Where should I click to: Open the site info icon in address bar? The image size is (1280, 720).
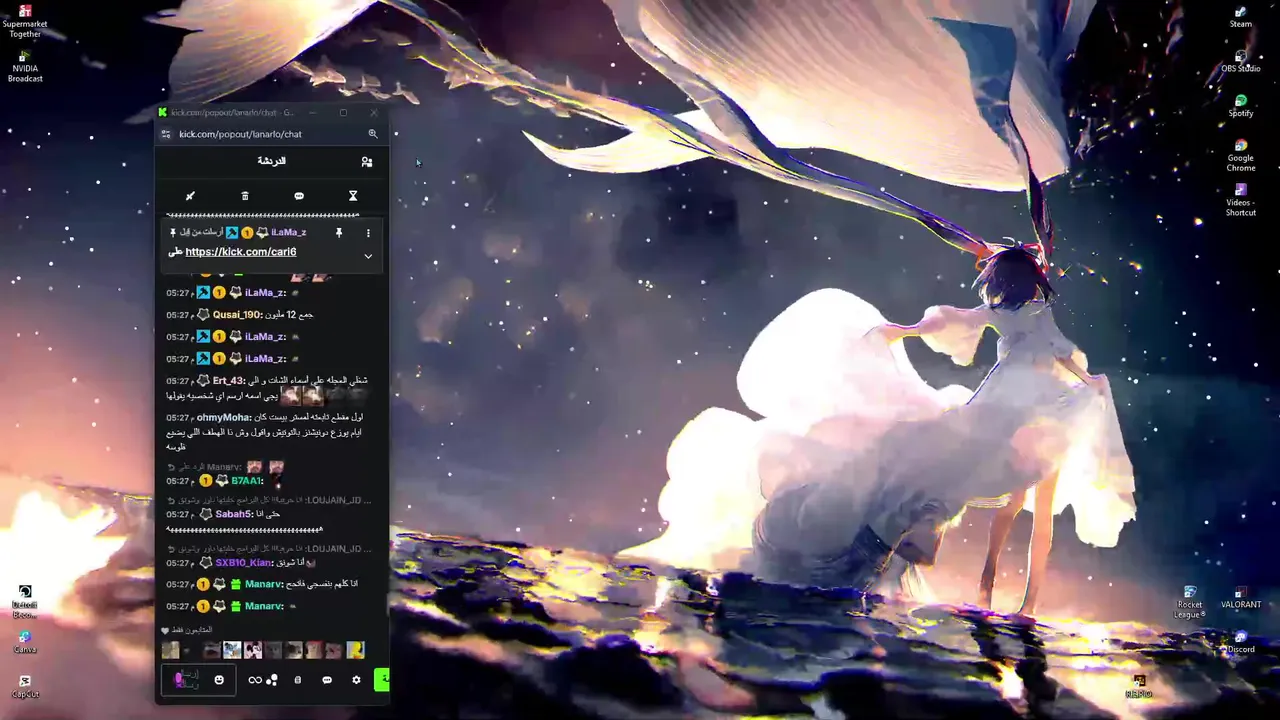[166, 134]
